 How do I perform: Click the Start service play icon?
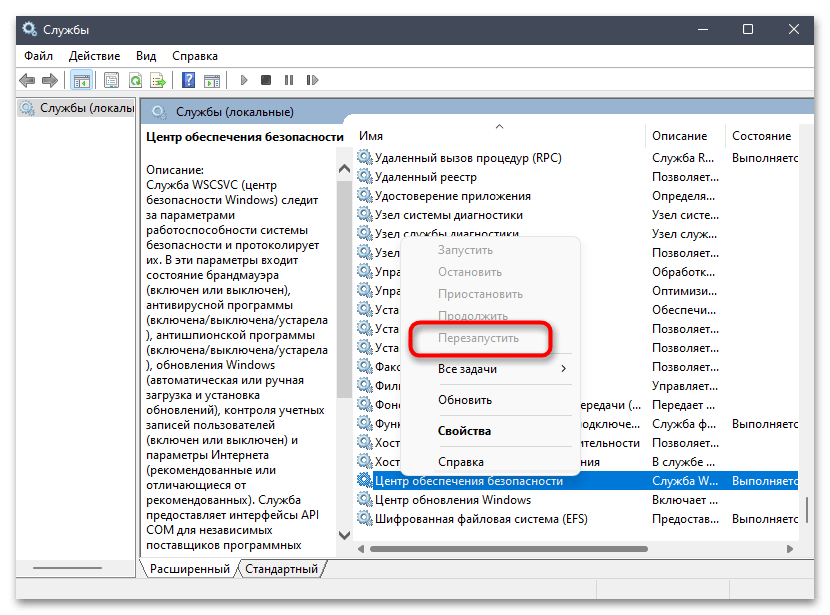tap(243, 80)
